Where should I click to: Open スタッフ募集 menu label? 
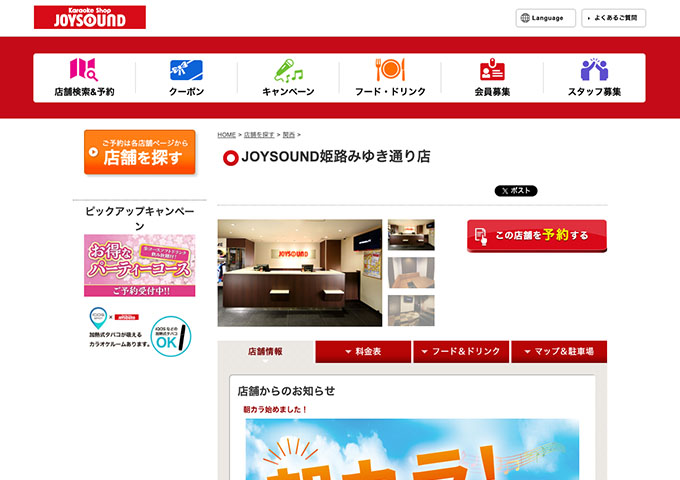(594, 92)
